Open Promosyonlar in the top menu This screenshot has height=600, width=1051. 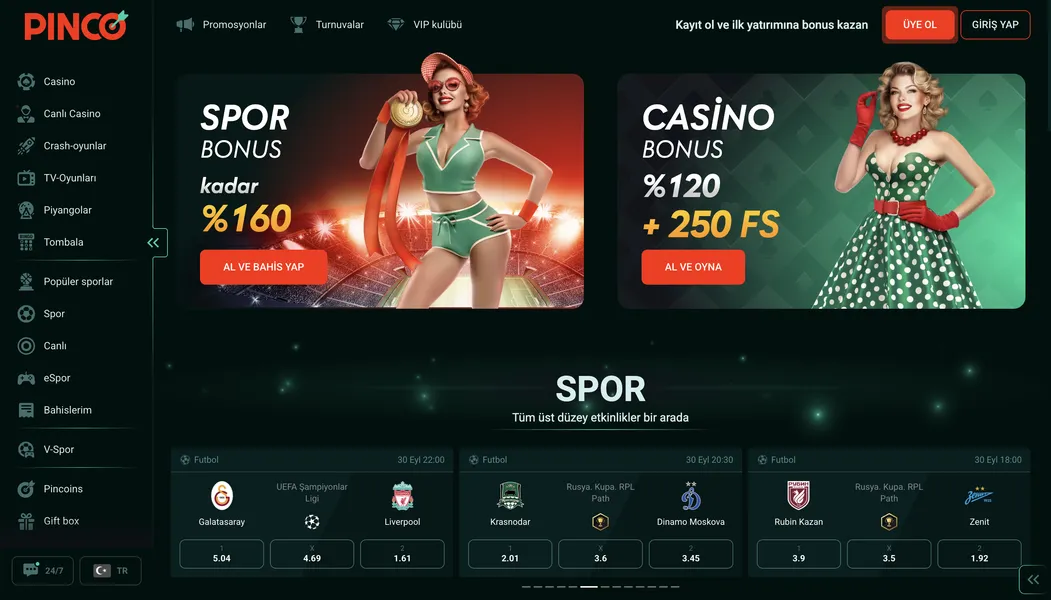coord(221,25)
